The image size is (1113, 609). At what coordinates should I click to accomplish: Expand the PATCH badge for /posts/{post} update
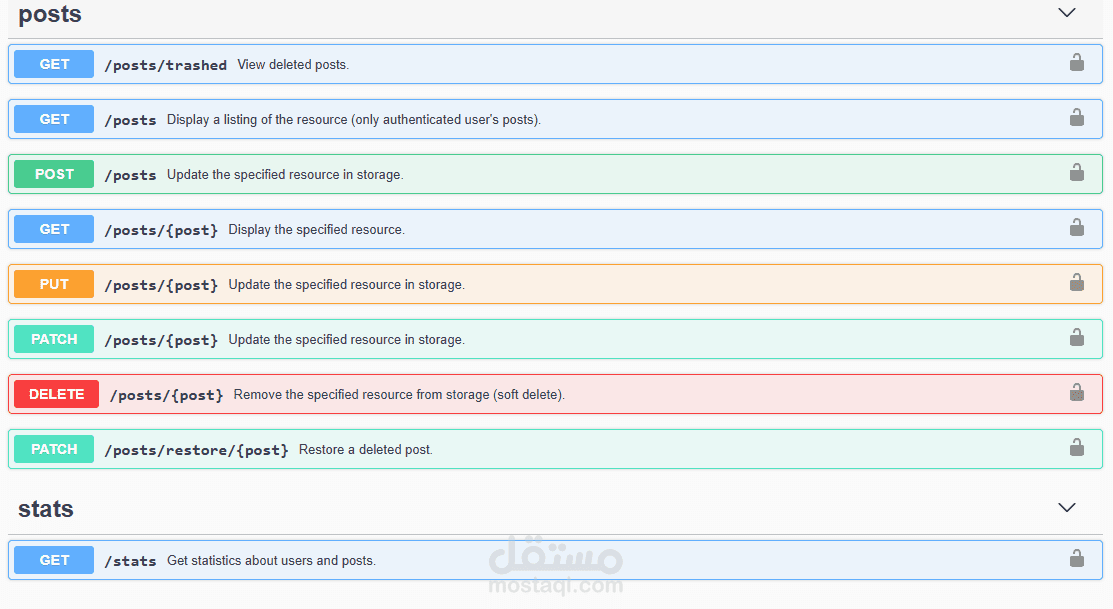pos(54,339)
